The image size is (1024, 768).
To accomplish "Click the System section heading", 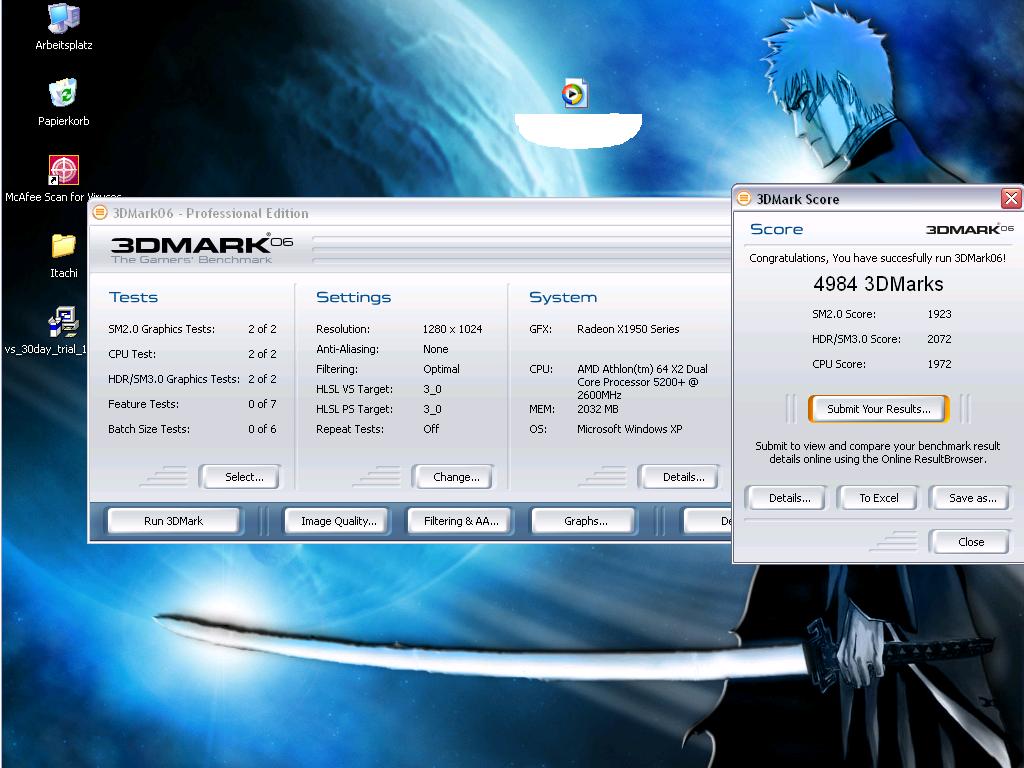I will tap(563, 297).
